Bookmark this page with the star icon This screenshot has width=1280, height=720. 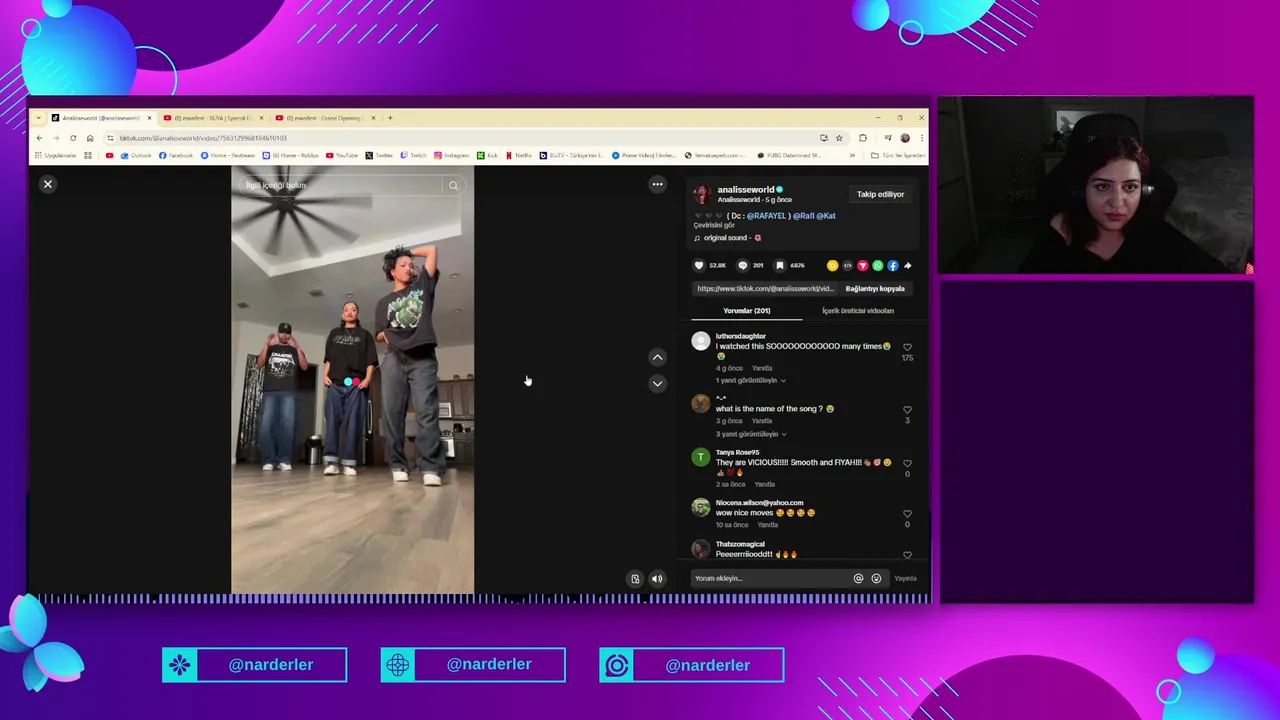[839, 138]
